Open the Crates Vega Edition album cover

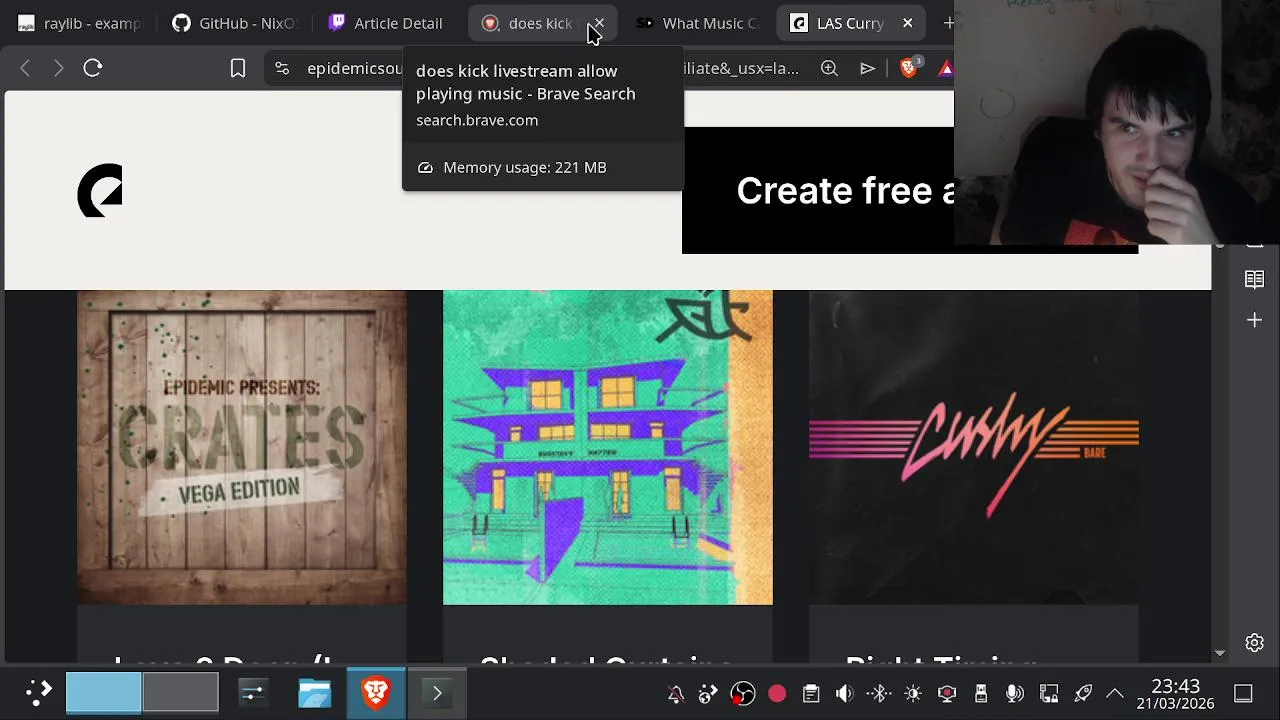242,447
